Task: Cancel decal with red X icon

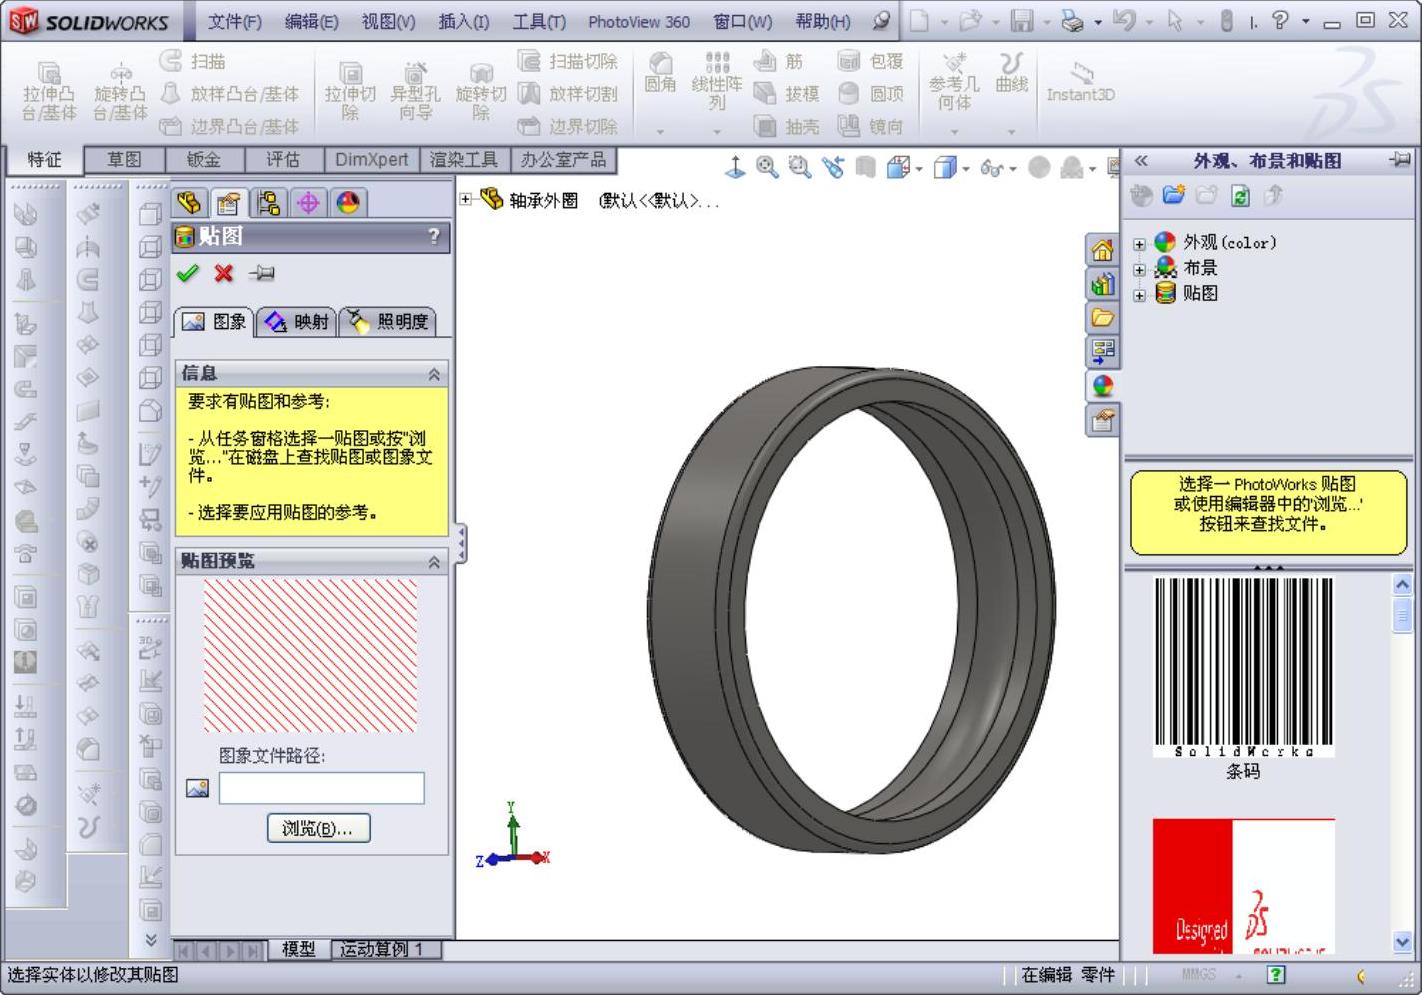Action: pyautogui.click(x=224, y=273)
